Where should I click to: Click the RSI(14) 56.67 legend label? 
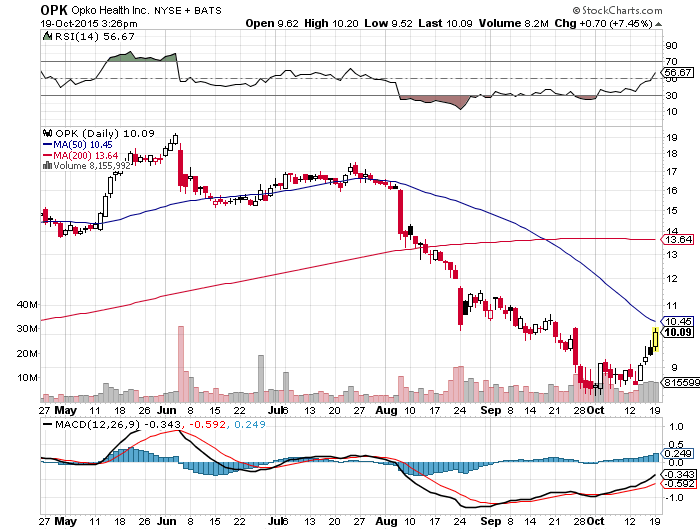(94, 37)
